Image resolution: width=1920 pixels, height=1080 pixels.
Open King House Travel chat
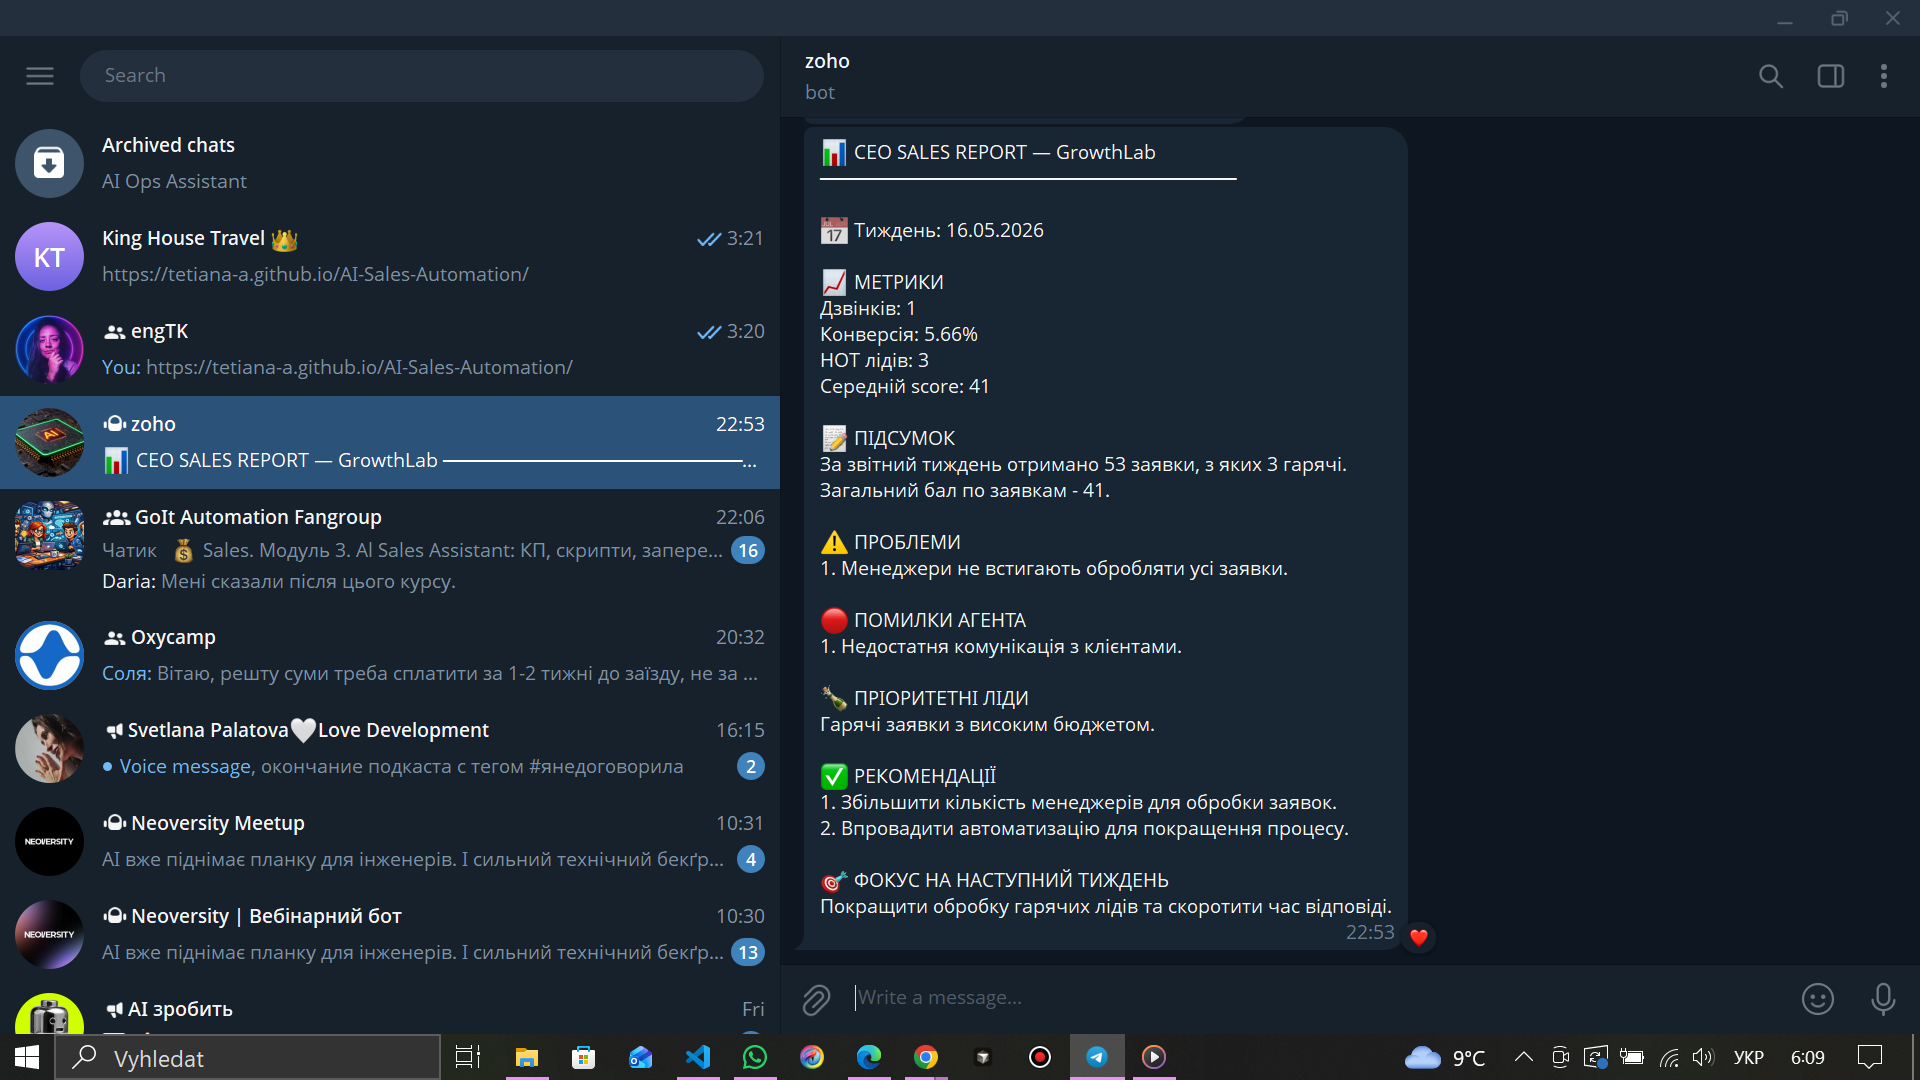390,256
